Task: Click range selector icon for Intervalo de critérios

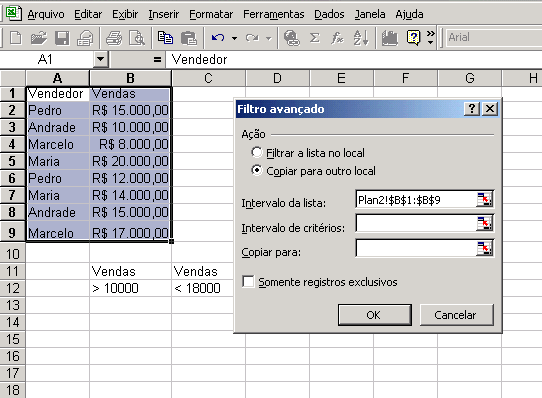Action: 484,223
